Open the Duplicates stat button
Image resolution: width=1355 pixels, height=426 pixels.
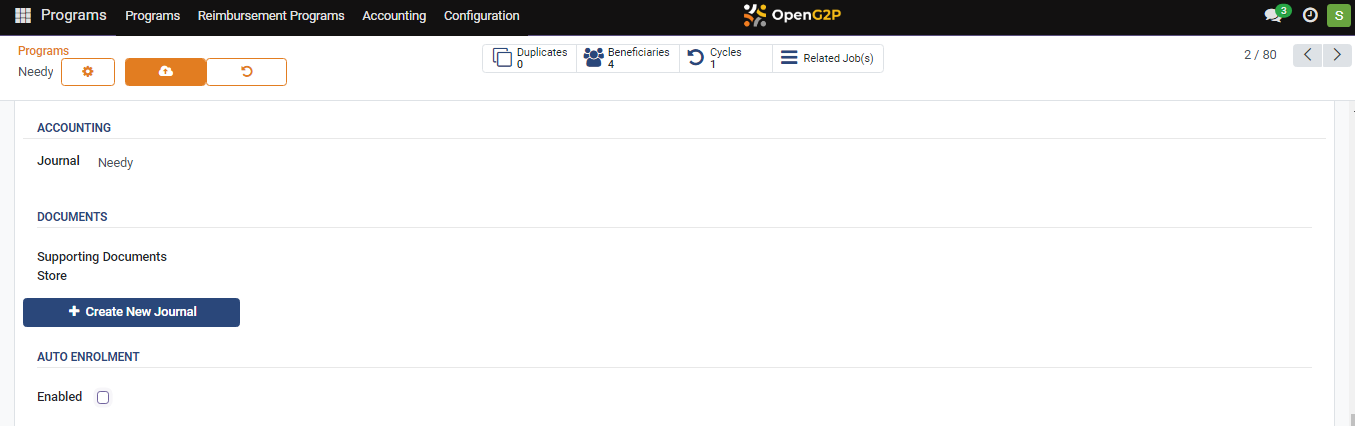pyautogui.click(x=530, y=58)
